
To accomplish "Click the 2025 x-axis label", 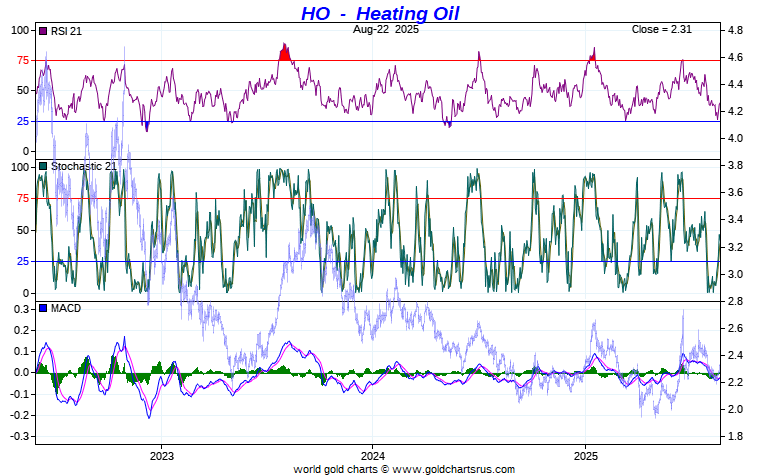I will tap(586, 456).
